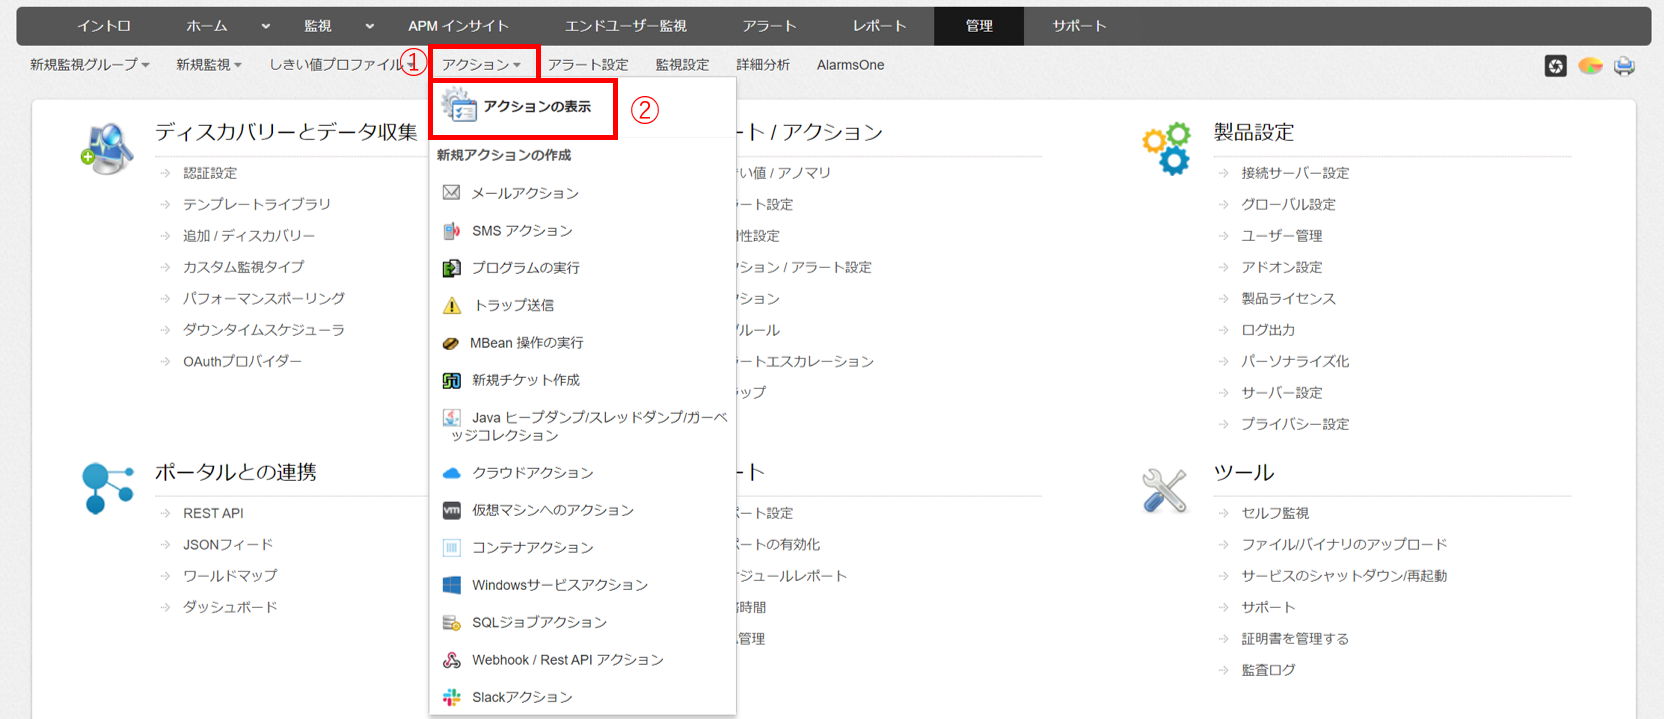Open the サポート tab
1664x719 pixels.
(x=1079, y=26)
